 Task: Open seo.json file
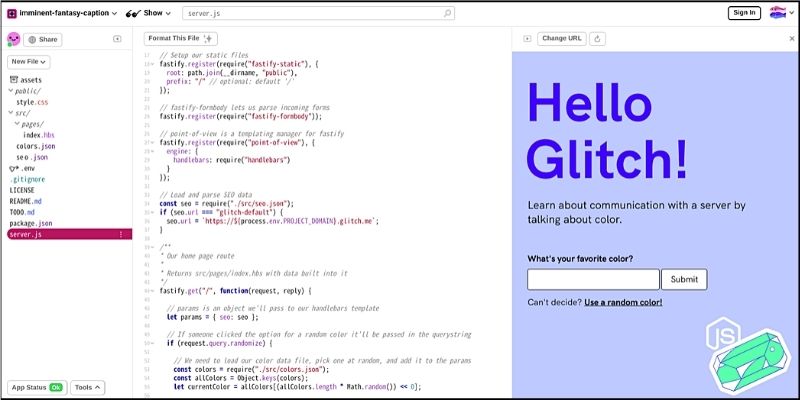point(32,158)
